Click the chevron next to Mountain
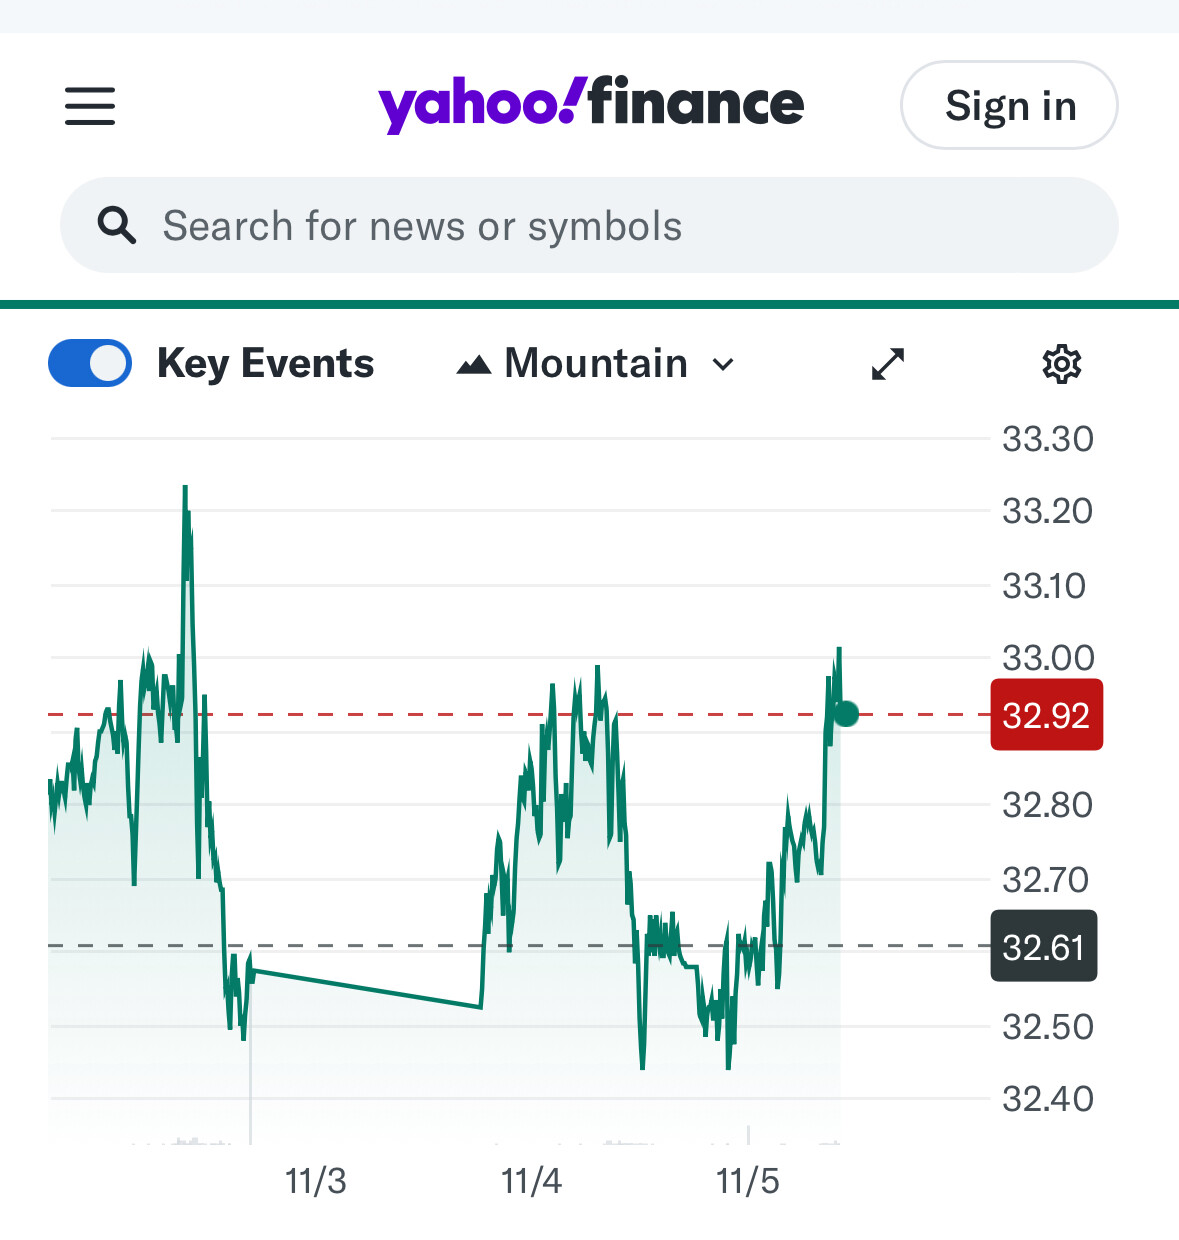 pyautogui.click(x=723, y=365)
